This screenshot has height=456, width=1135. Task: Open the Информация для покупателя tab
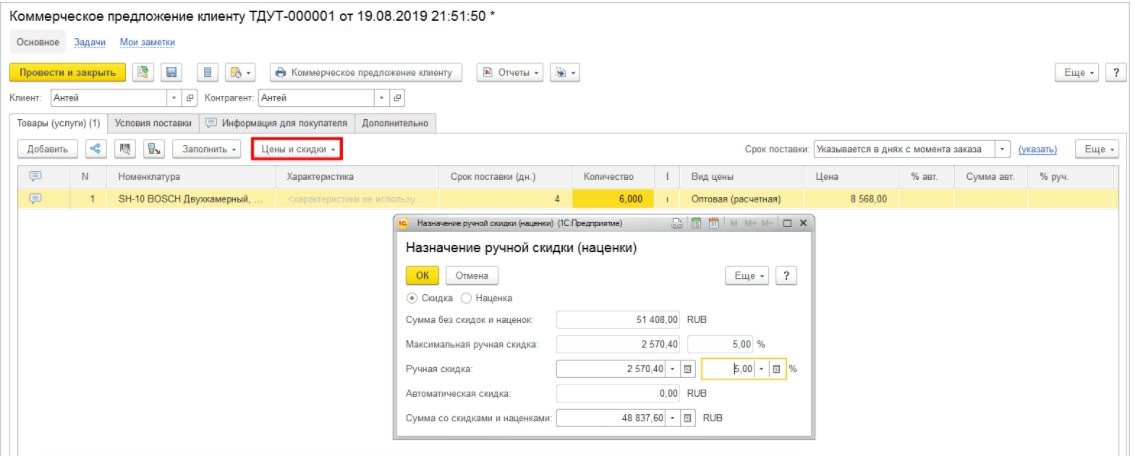pyautogui.click(x=276, y=123)
